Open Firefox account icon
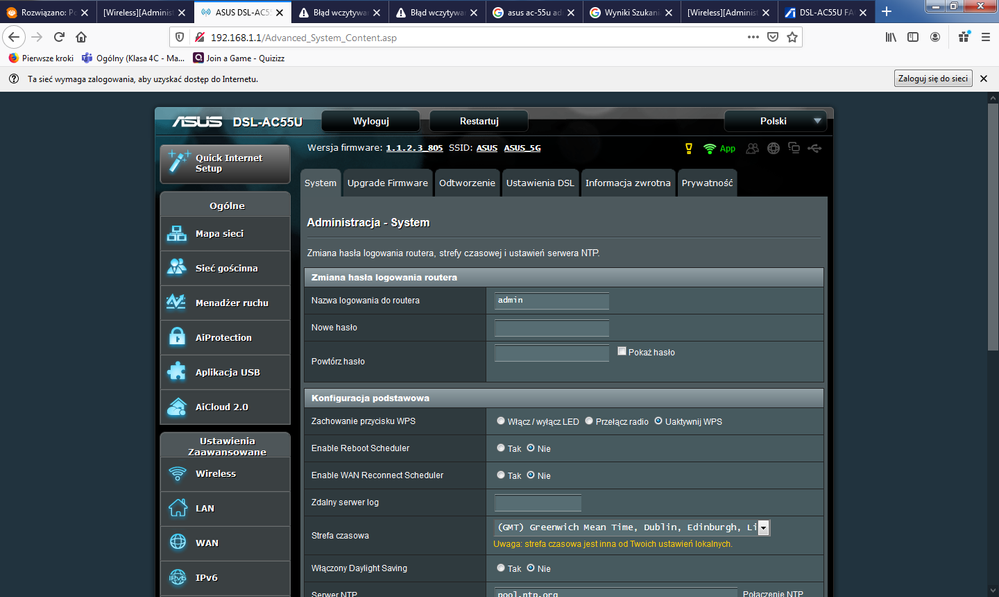Image resolution: width=999 pixels, height=597 pixels. (x=935, y=37)
